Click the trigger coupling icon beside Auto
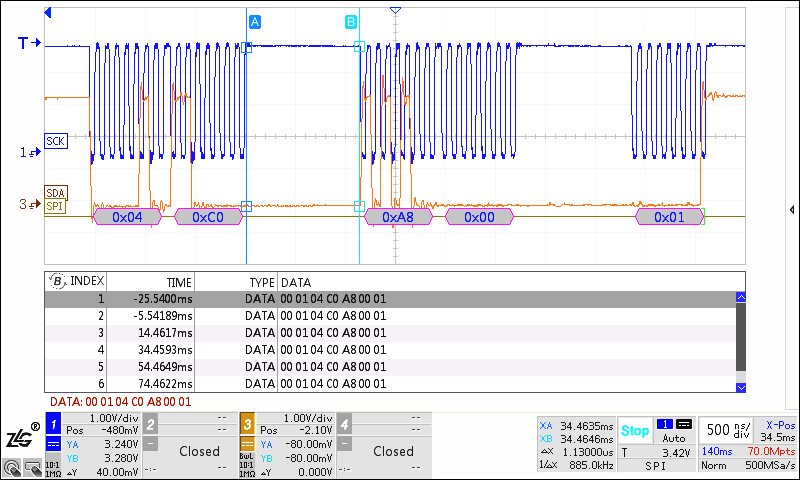 click(684, 424)
